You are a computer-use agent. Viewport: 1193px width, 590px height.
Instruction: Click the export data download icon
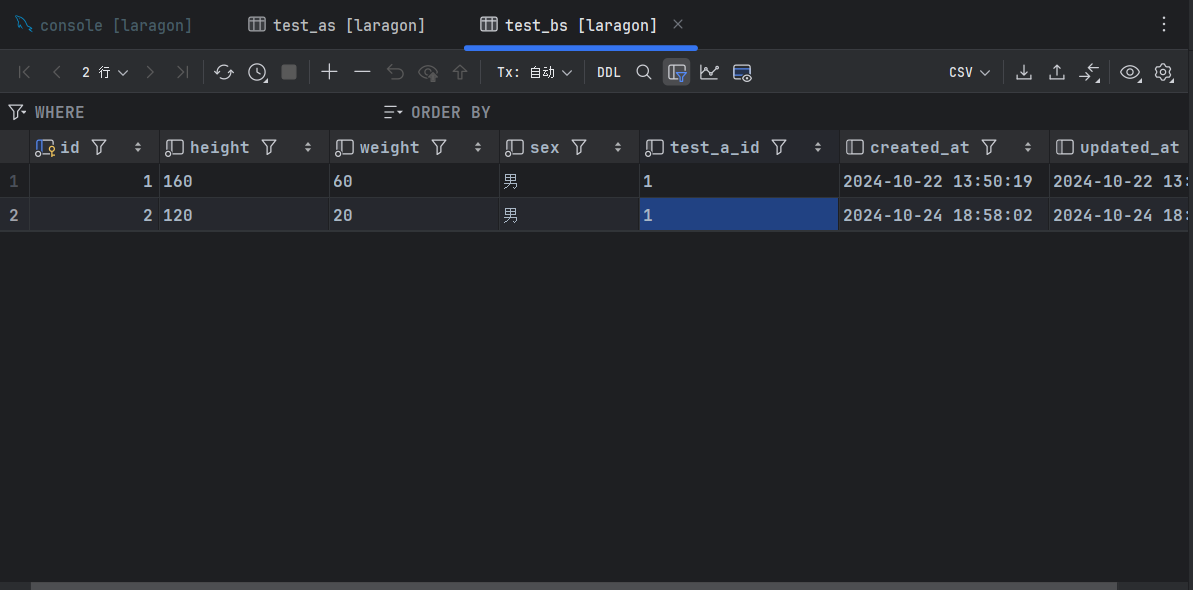tap(1024, 72)
